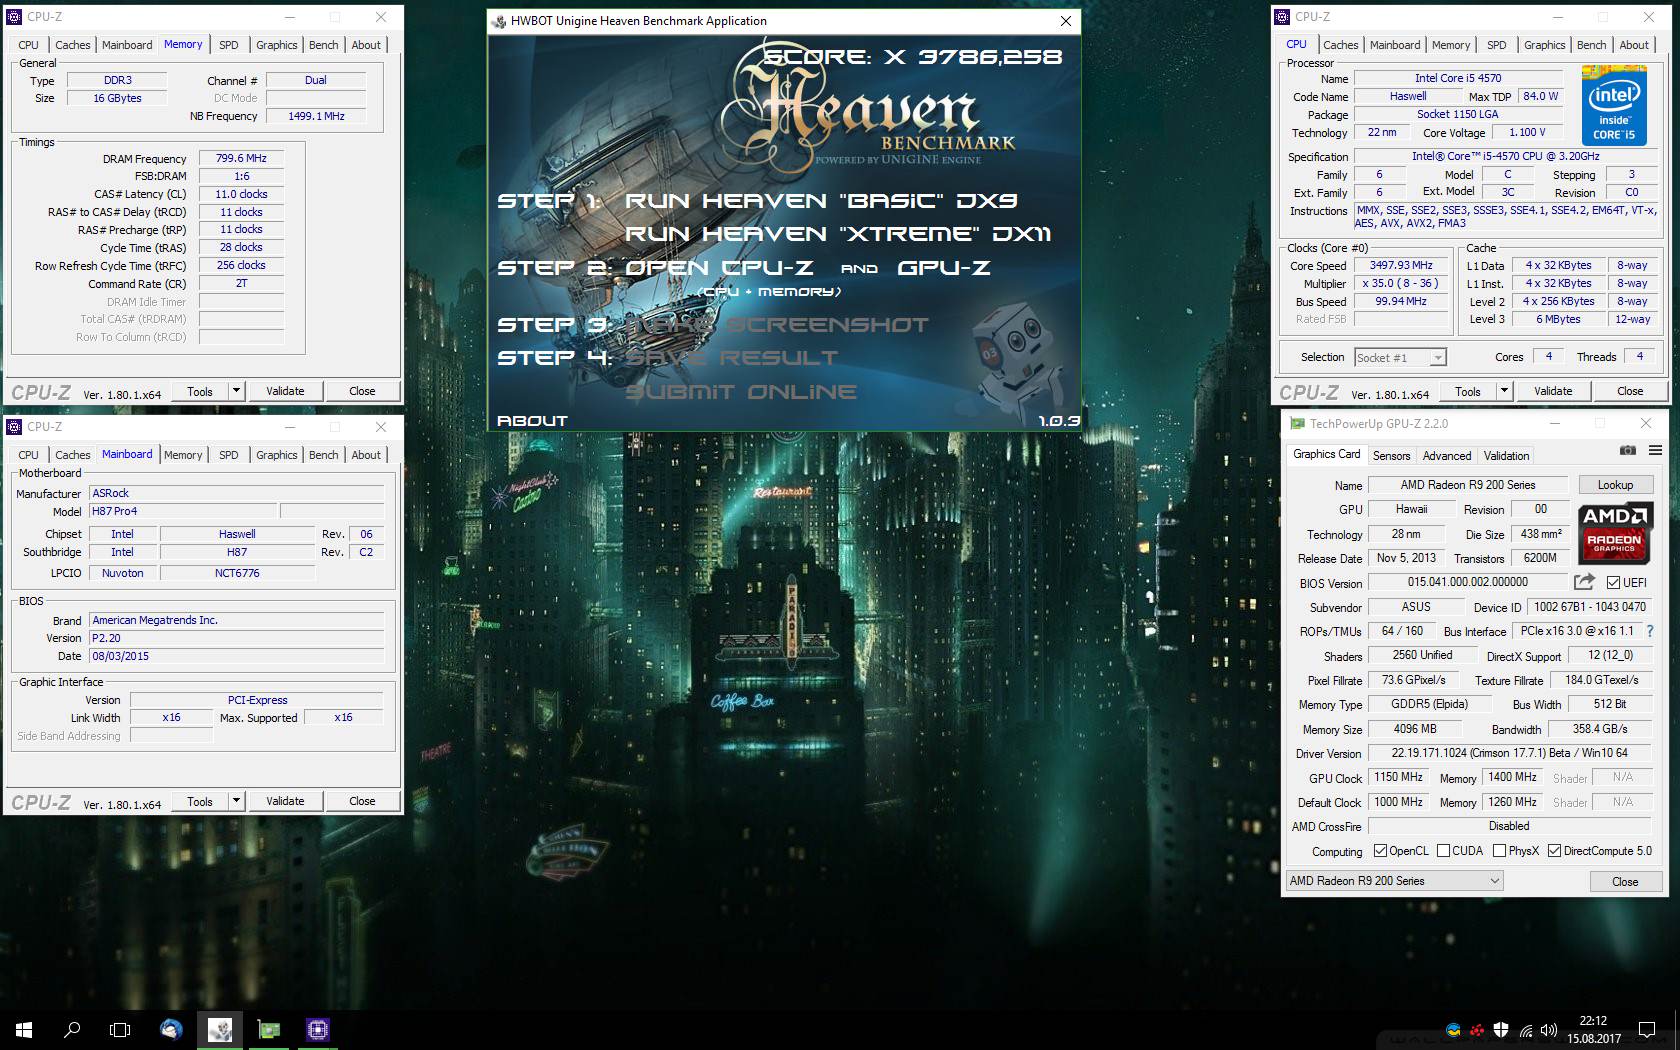The image size is (1680, 1050).
Task: Open the Validation tab in GPU-Z
Action: (1506, 456)
